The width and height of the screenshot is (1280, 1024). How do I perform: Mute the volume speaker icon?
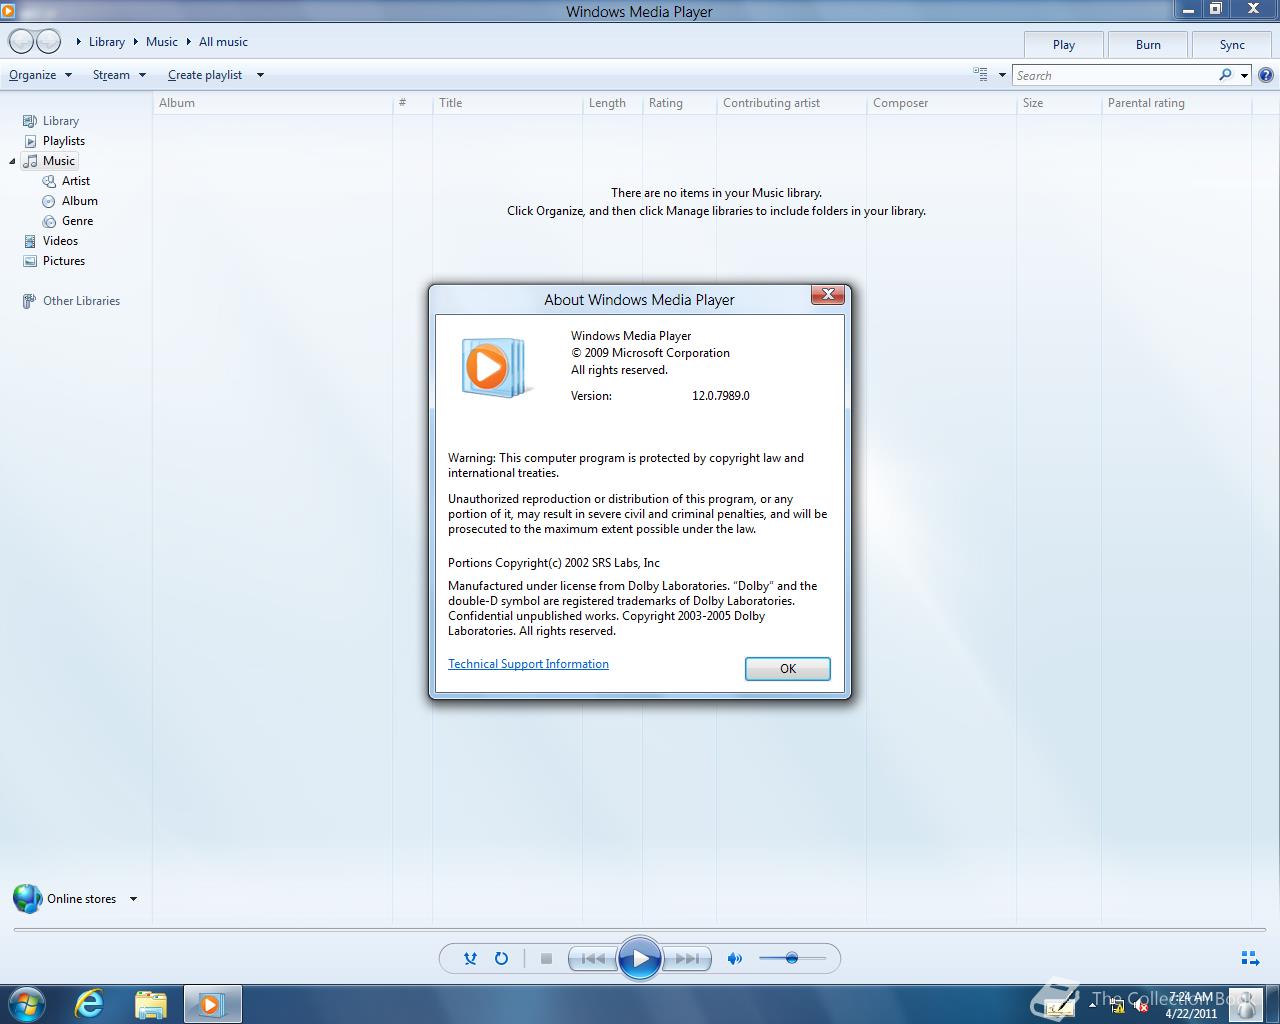[735, 958]
